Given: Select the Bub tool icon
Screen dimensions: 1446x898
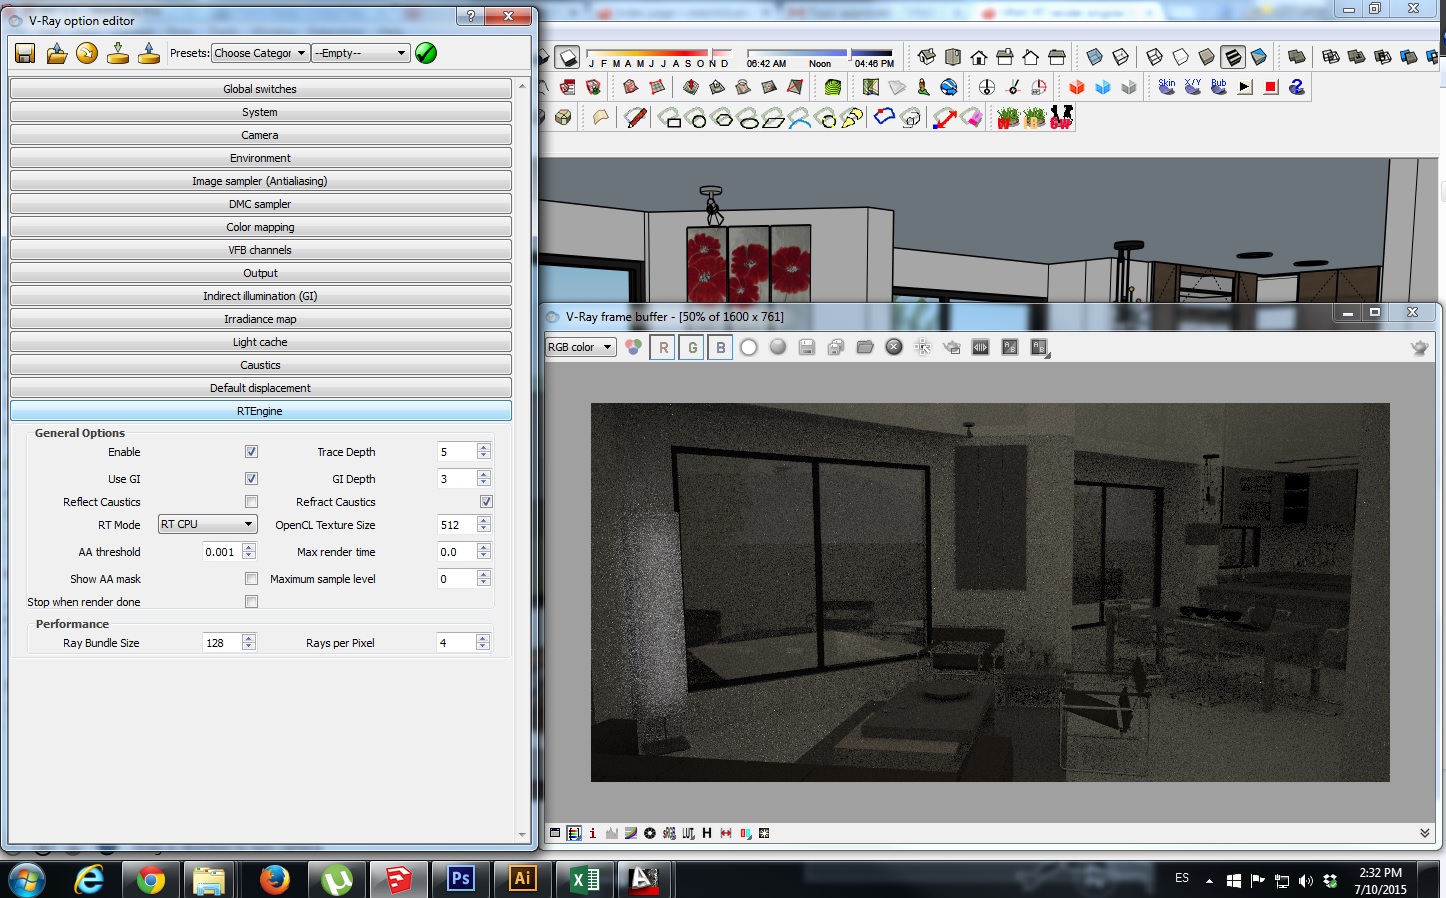Looking at the screenshot, I should click(1219, 87).
